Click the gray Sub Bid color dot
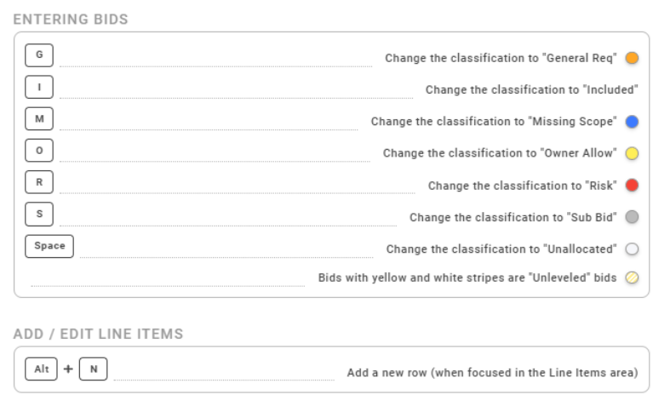The width and height of the screenshot is (670, 412). [632, 217]
